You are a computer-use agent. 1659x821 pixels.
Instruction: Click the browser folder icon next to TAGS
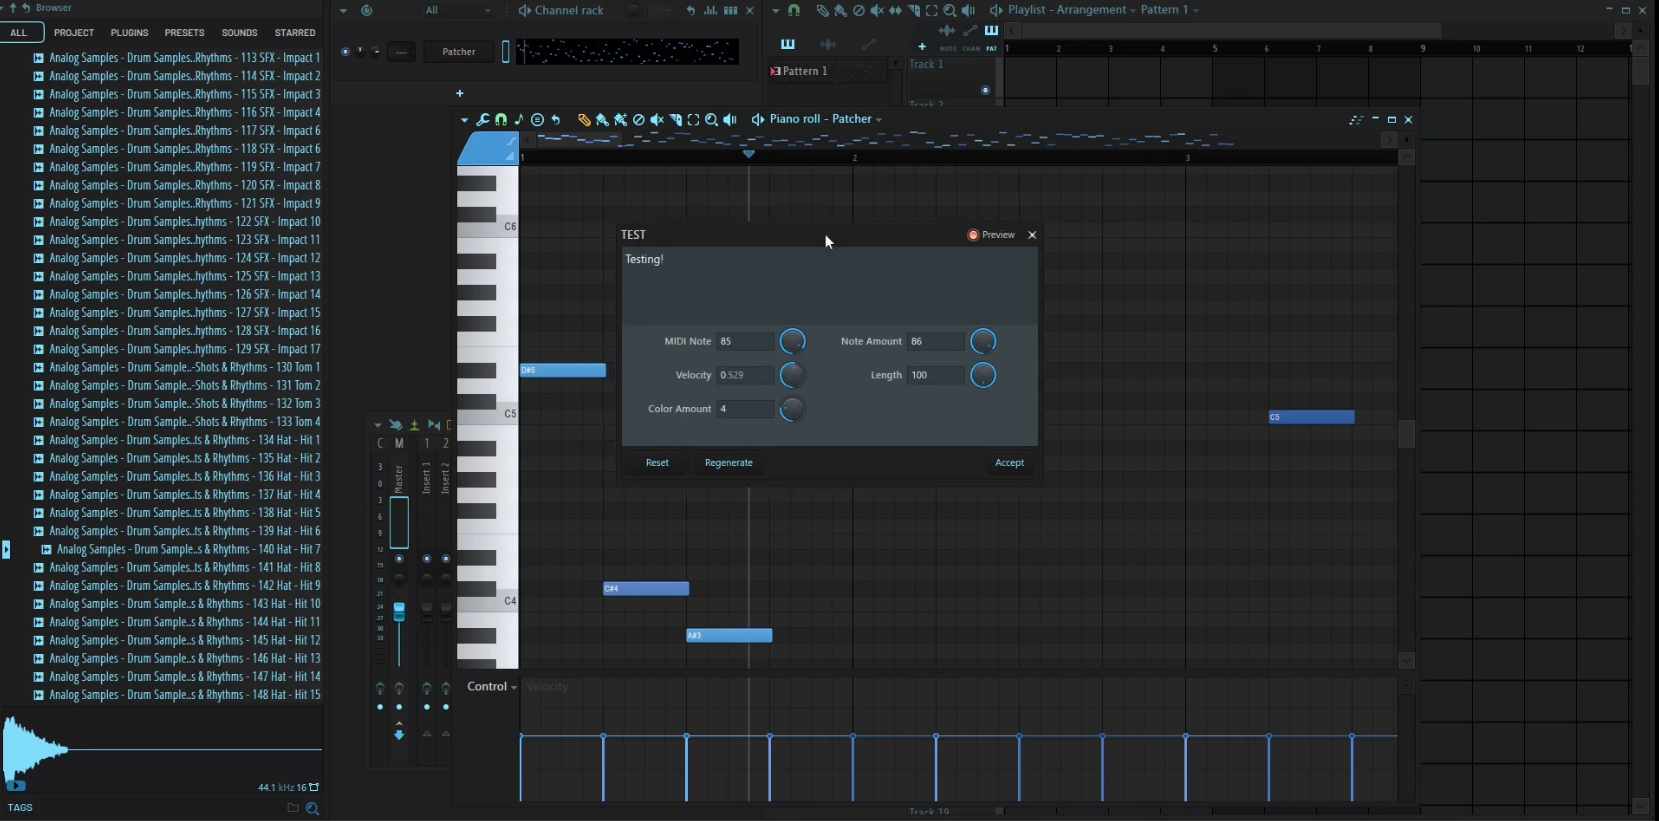tap(293, 808)
